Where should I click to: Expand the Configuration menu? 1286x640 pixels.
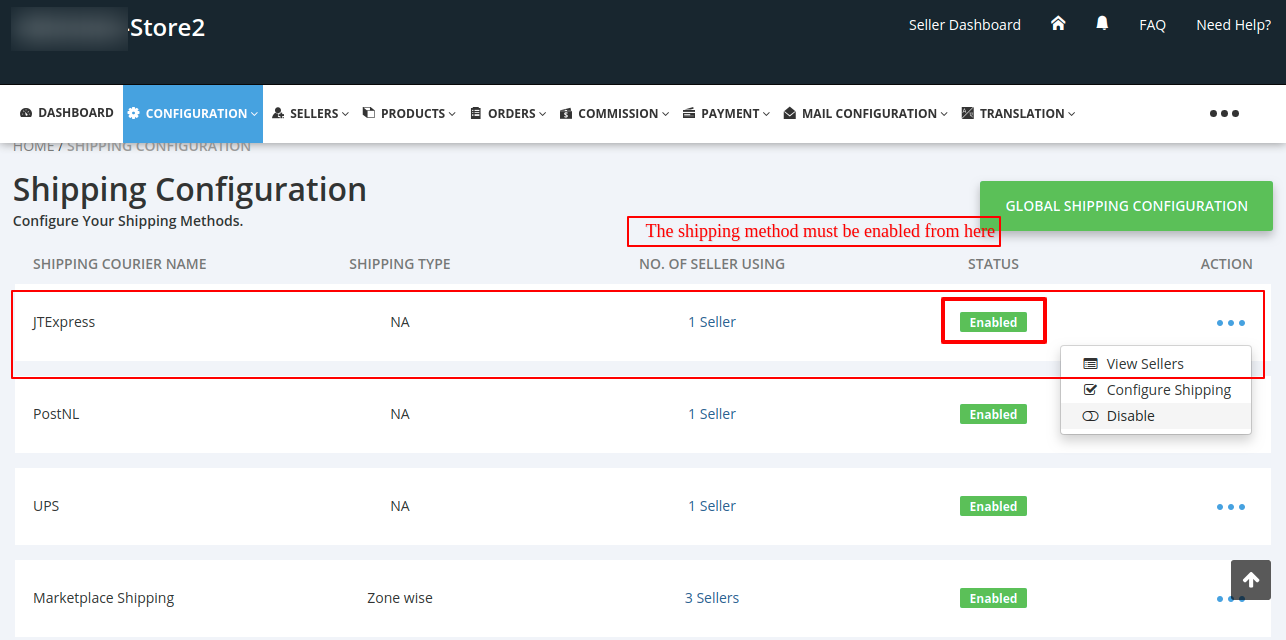(x=193, y=114)
